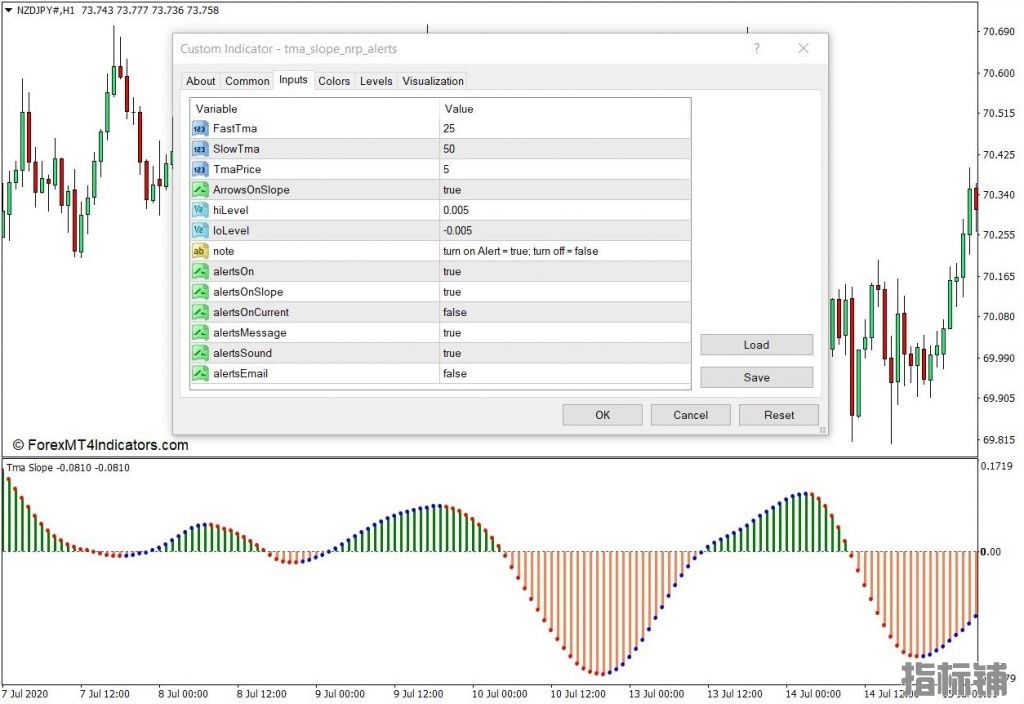The image size is (1024, 704).
Task: Click the Reset button
Action: (779, 415)
